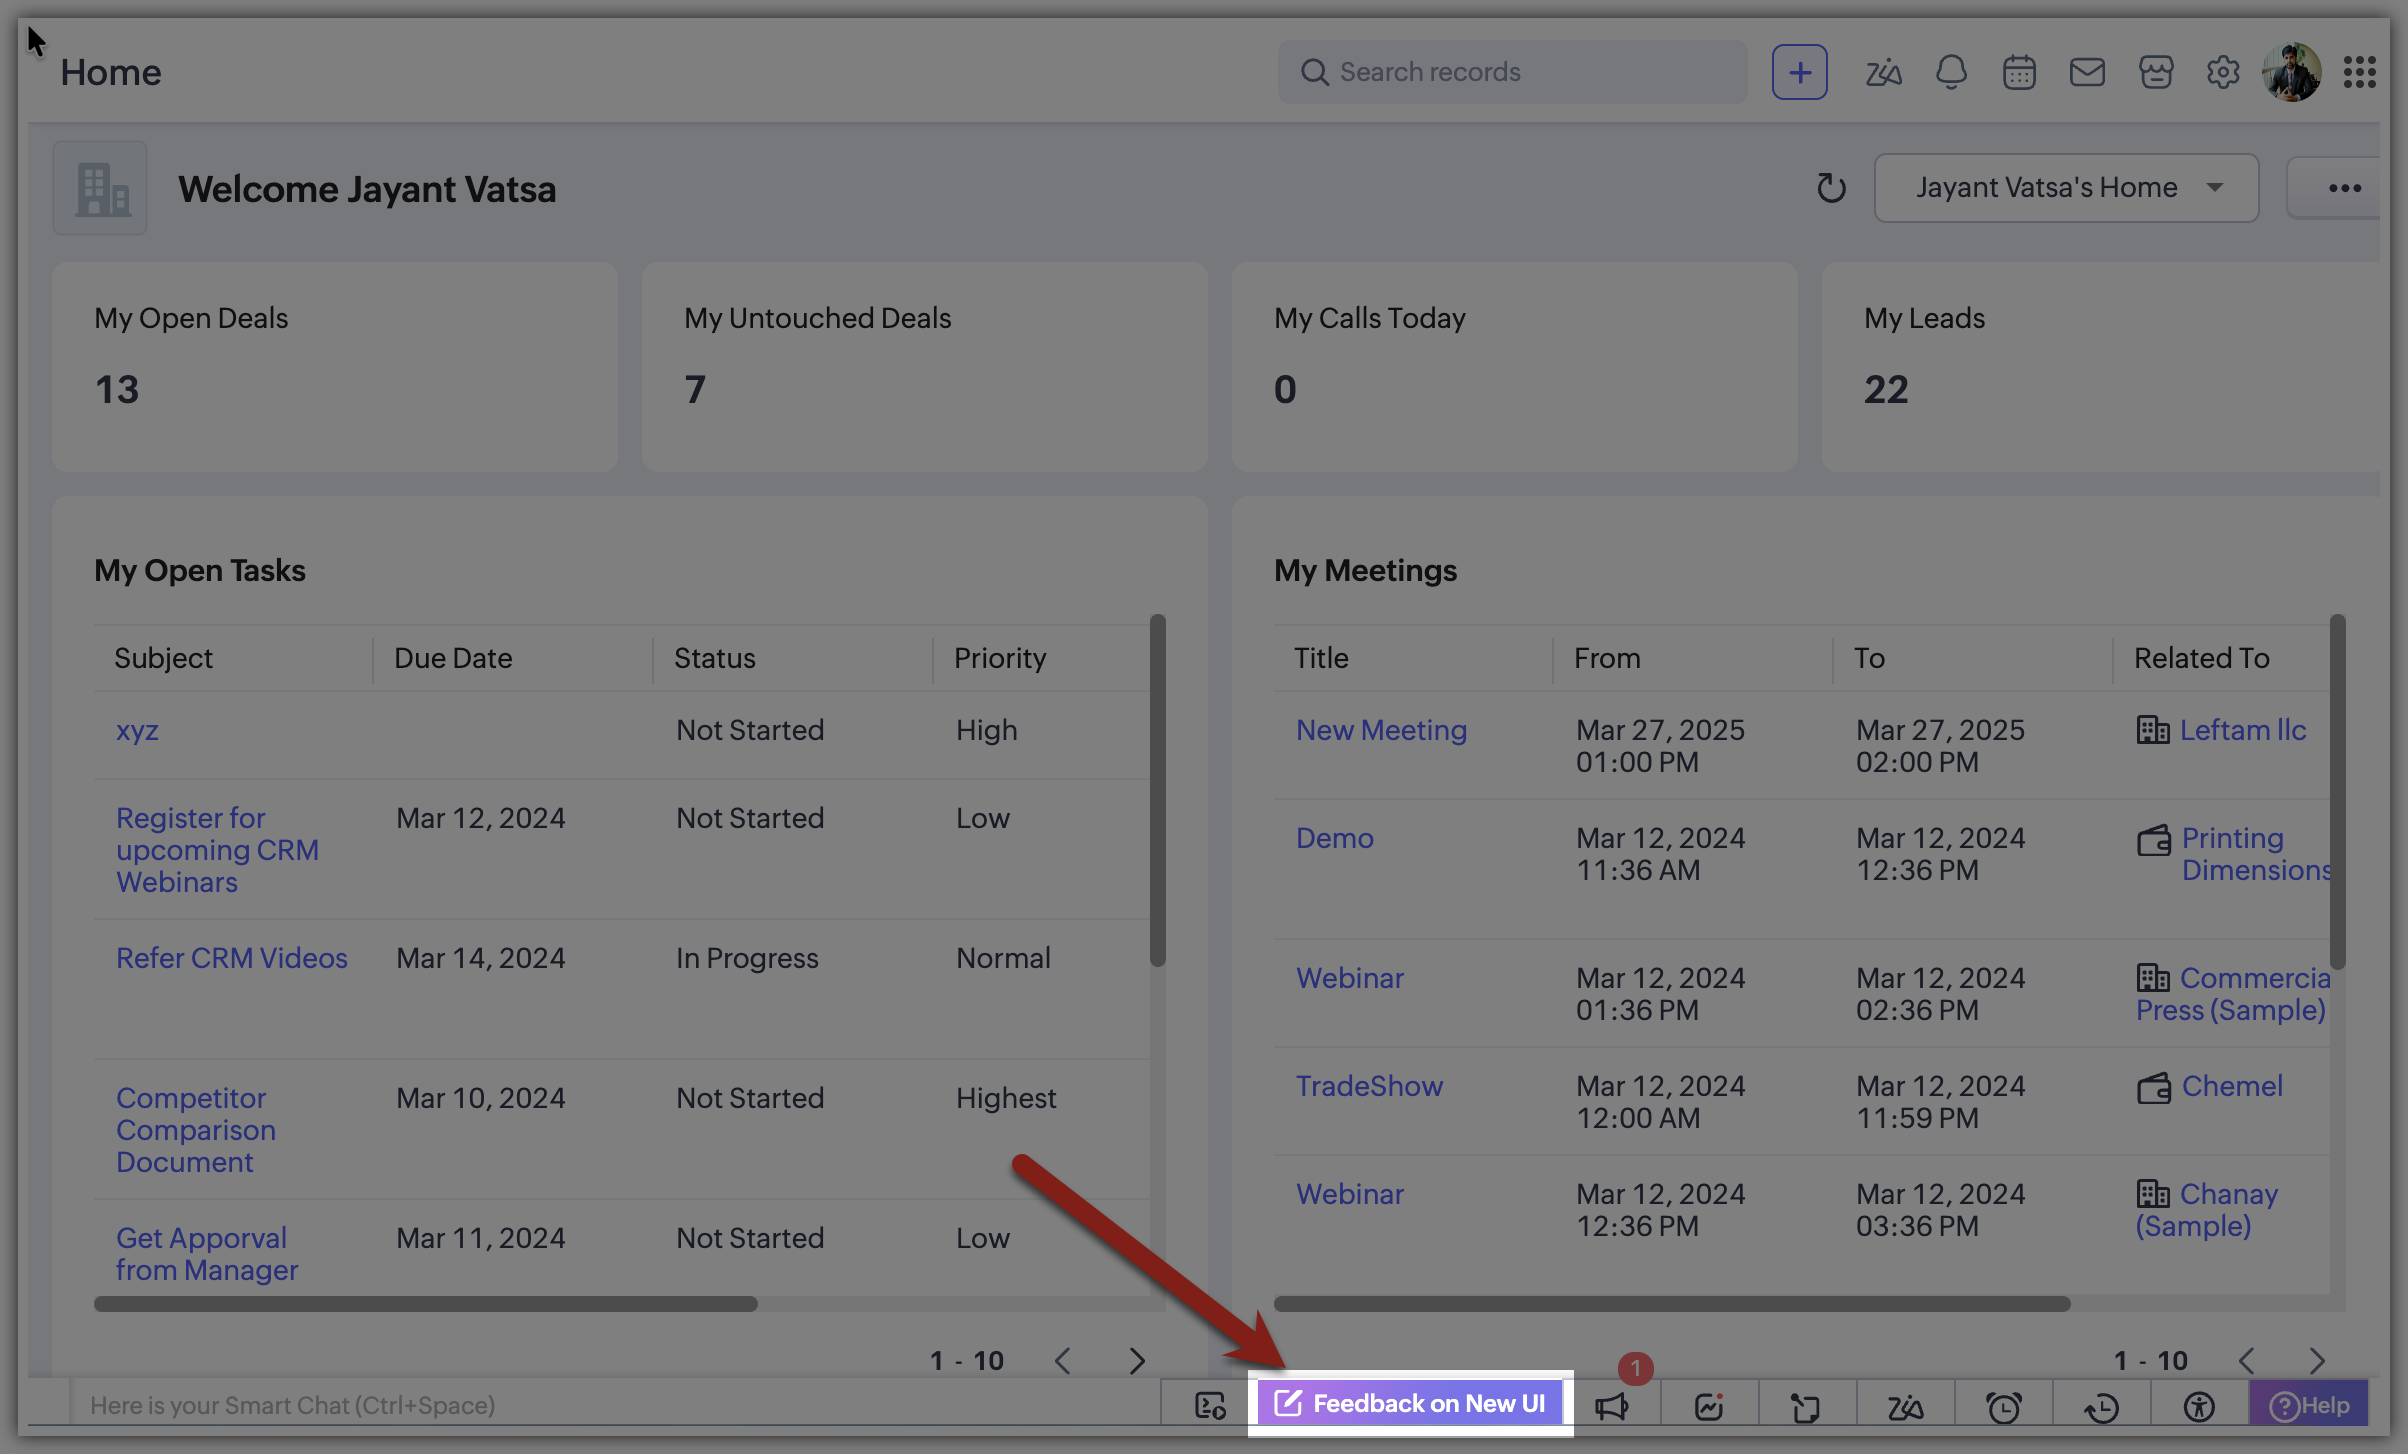
Task: Click the announcements megaphone icon
Action: click(1611, 1407)
